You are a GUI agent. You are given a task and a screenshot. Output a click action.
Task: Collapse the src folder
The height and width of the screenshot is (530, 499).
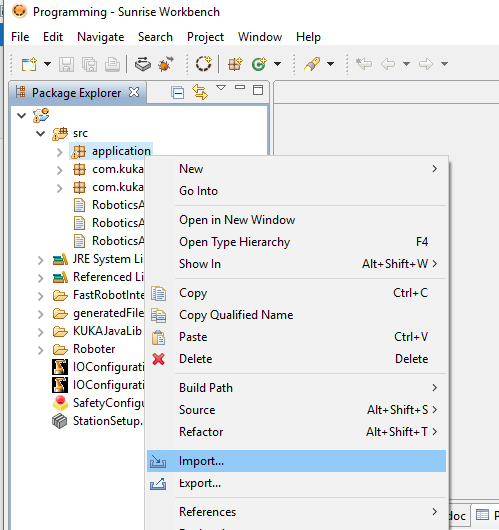click(41, 134)
